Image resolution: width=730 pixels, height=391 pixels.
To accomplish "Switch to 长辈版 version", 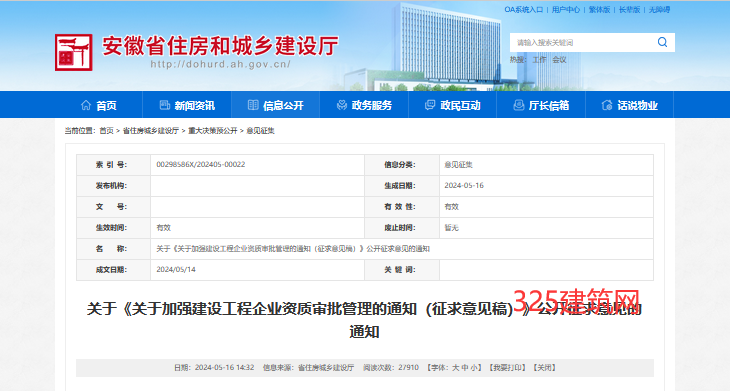I will [629, 9].
